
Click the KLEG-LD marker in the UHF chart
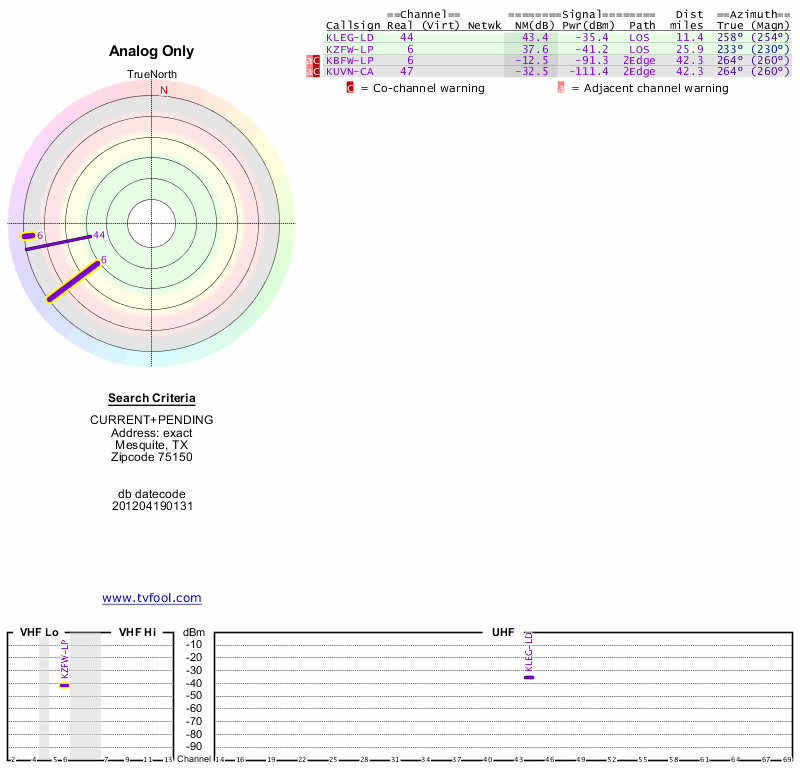coord(529,678)
